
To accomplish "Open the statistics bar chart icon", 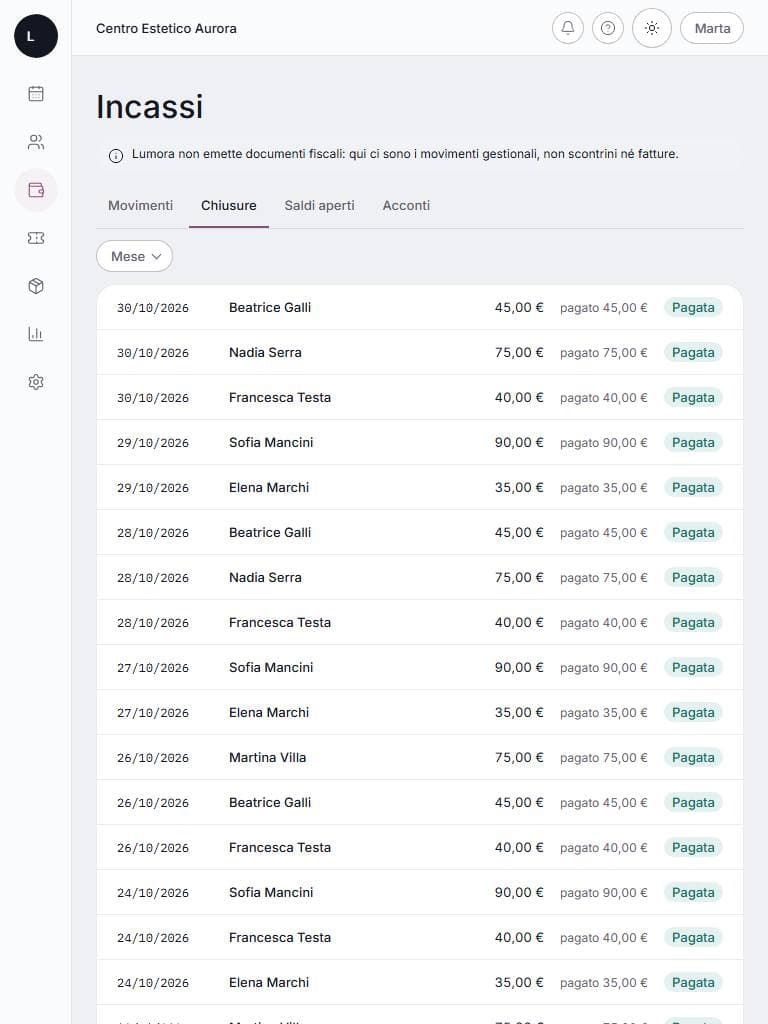I will [36, 334].
